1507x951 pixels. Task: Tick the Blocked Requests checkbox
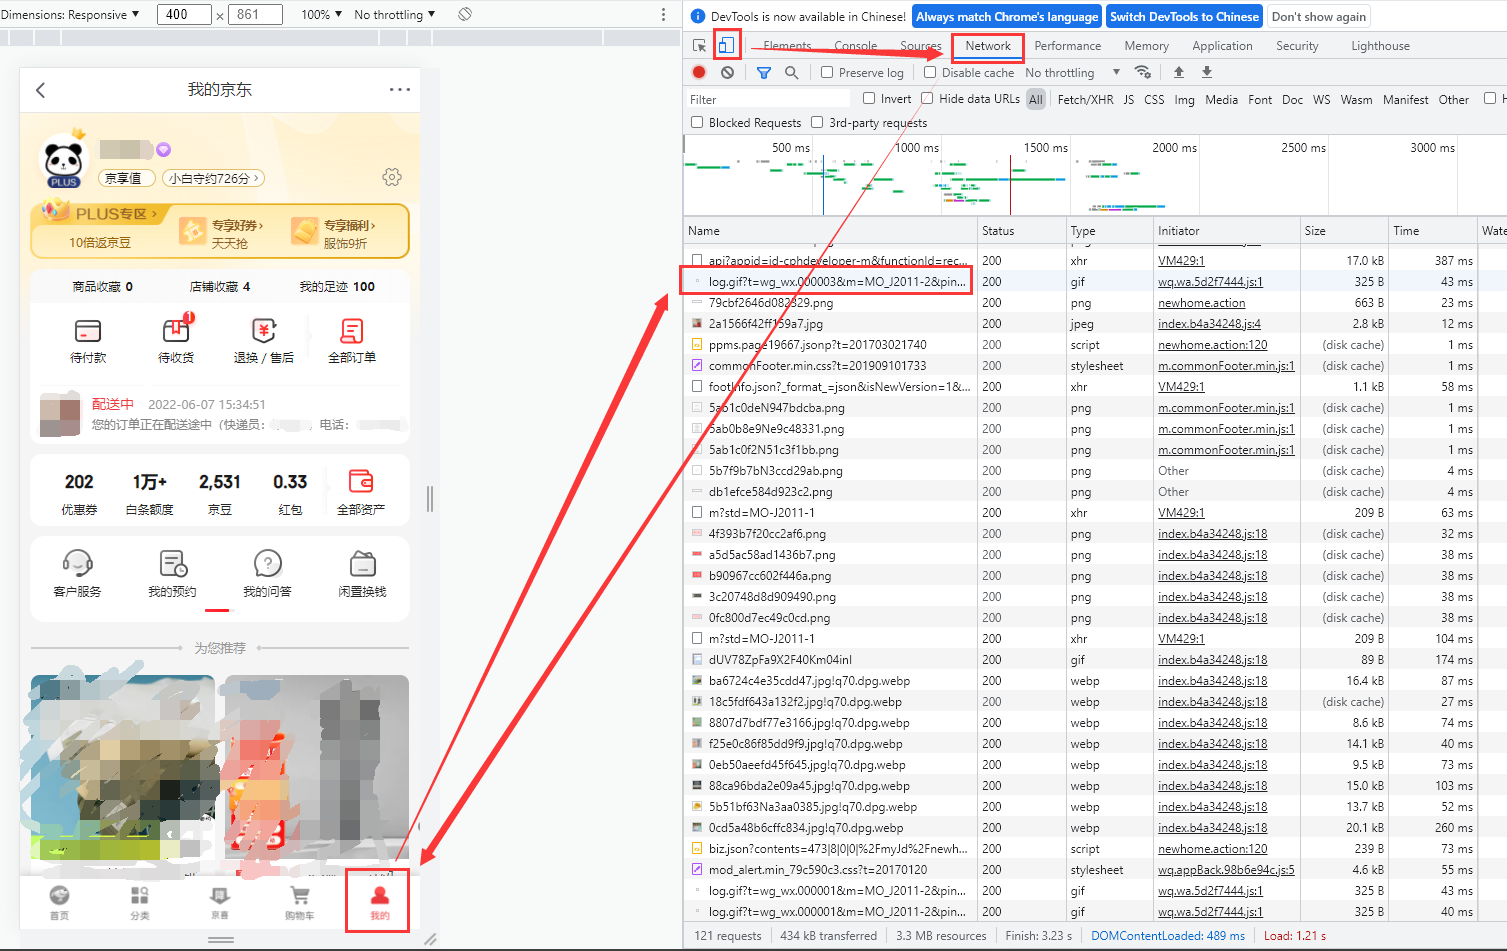[697, 122]
